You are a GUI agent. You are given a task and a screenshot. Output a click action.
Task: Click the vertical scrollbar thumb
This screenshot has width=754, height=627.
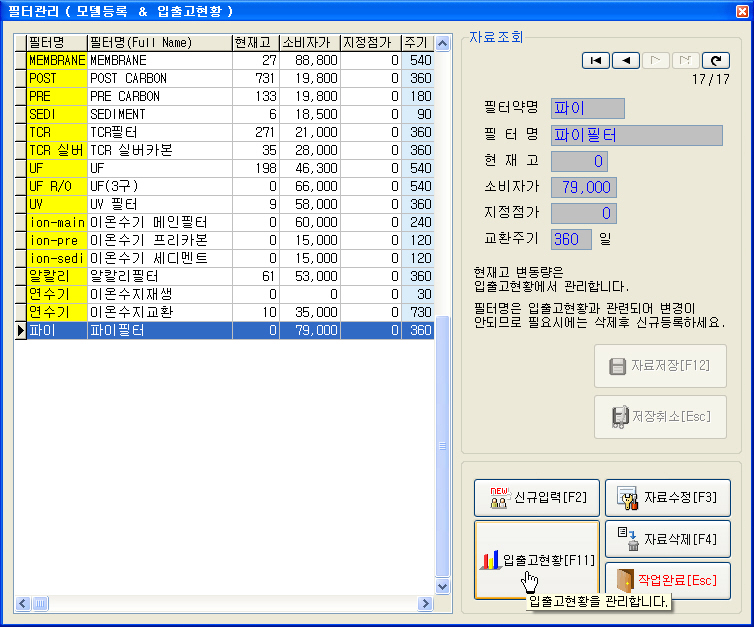coord(442,446)
